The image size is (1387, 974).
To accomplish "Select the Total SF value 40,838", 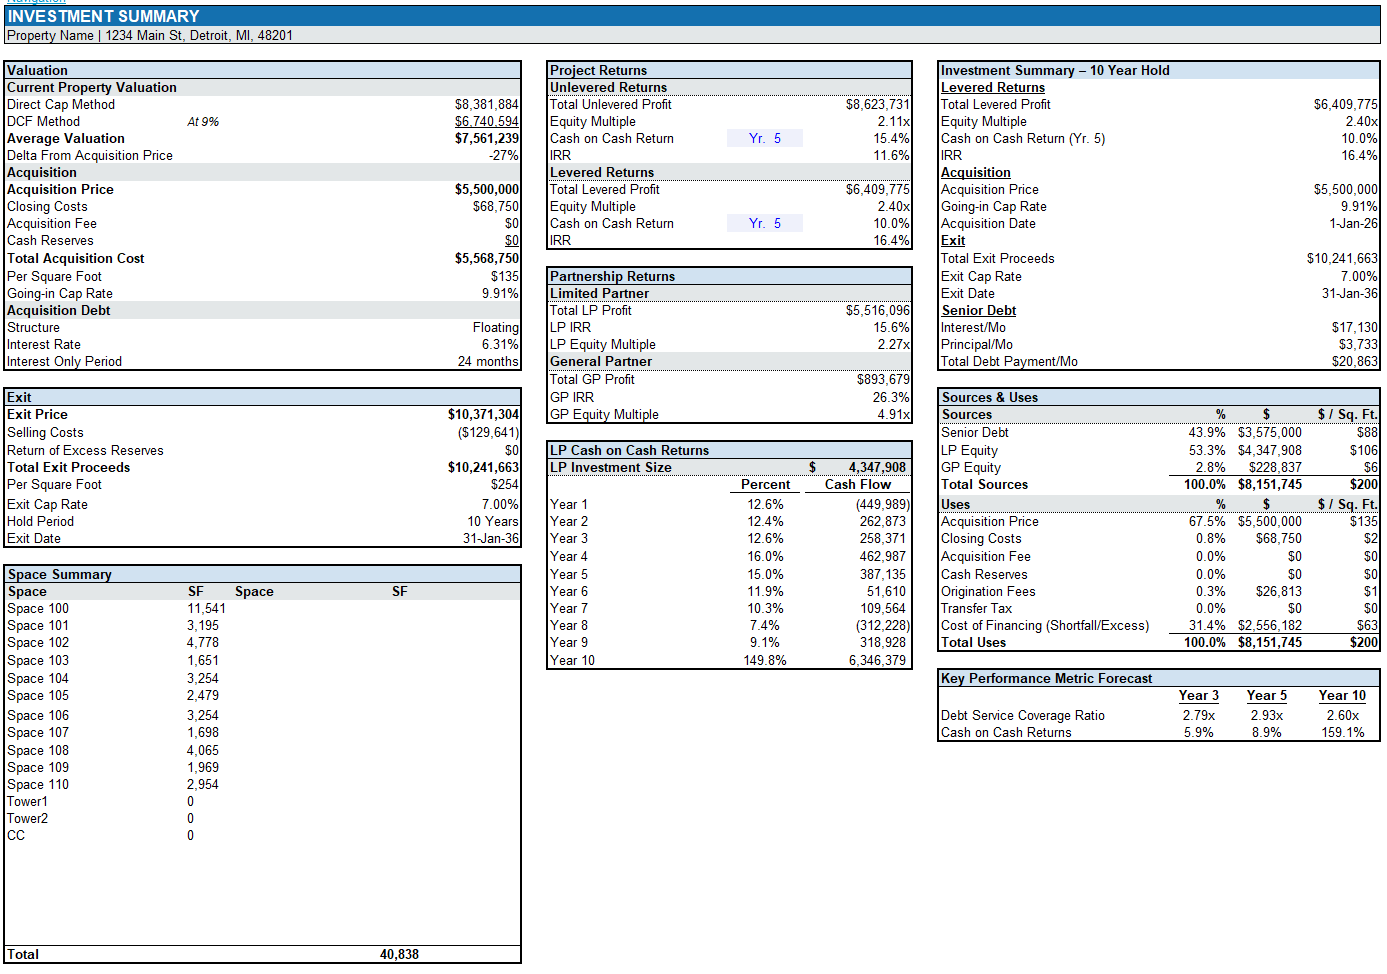I will [399, 954].
